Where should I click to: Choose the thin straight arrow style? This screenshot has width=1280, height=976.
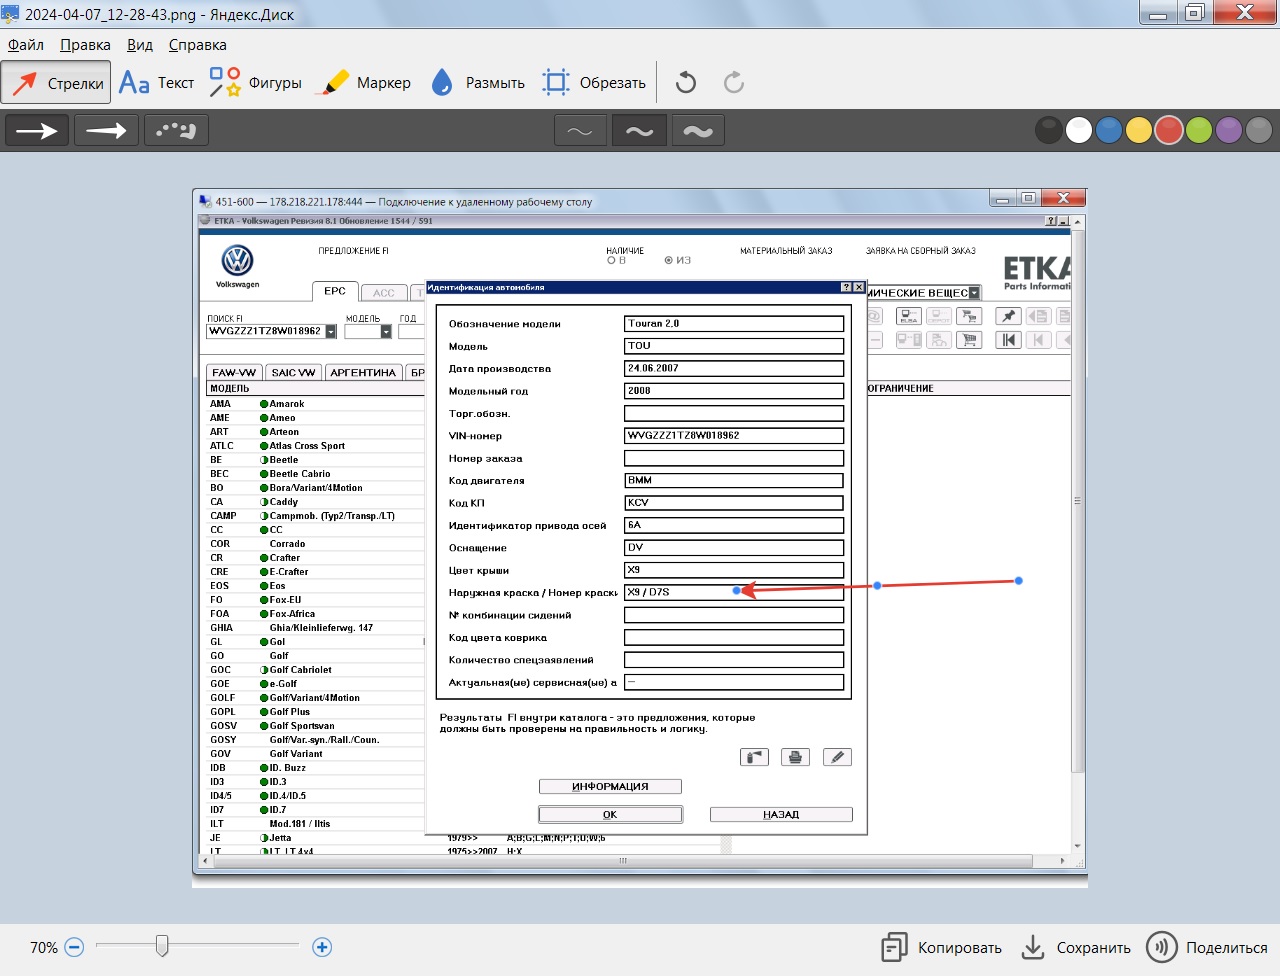tap(37, 130)
